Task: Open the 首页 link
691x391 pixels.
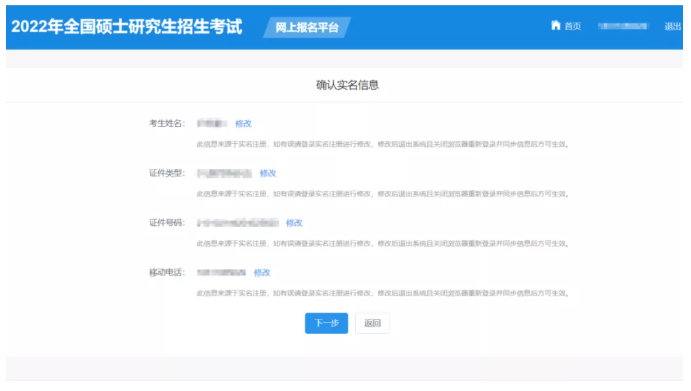Action: pyautogui.click(x=572, y=26)
